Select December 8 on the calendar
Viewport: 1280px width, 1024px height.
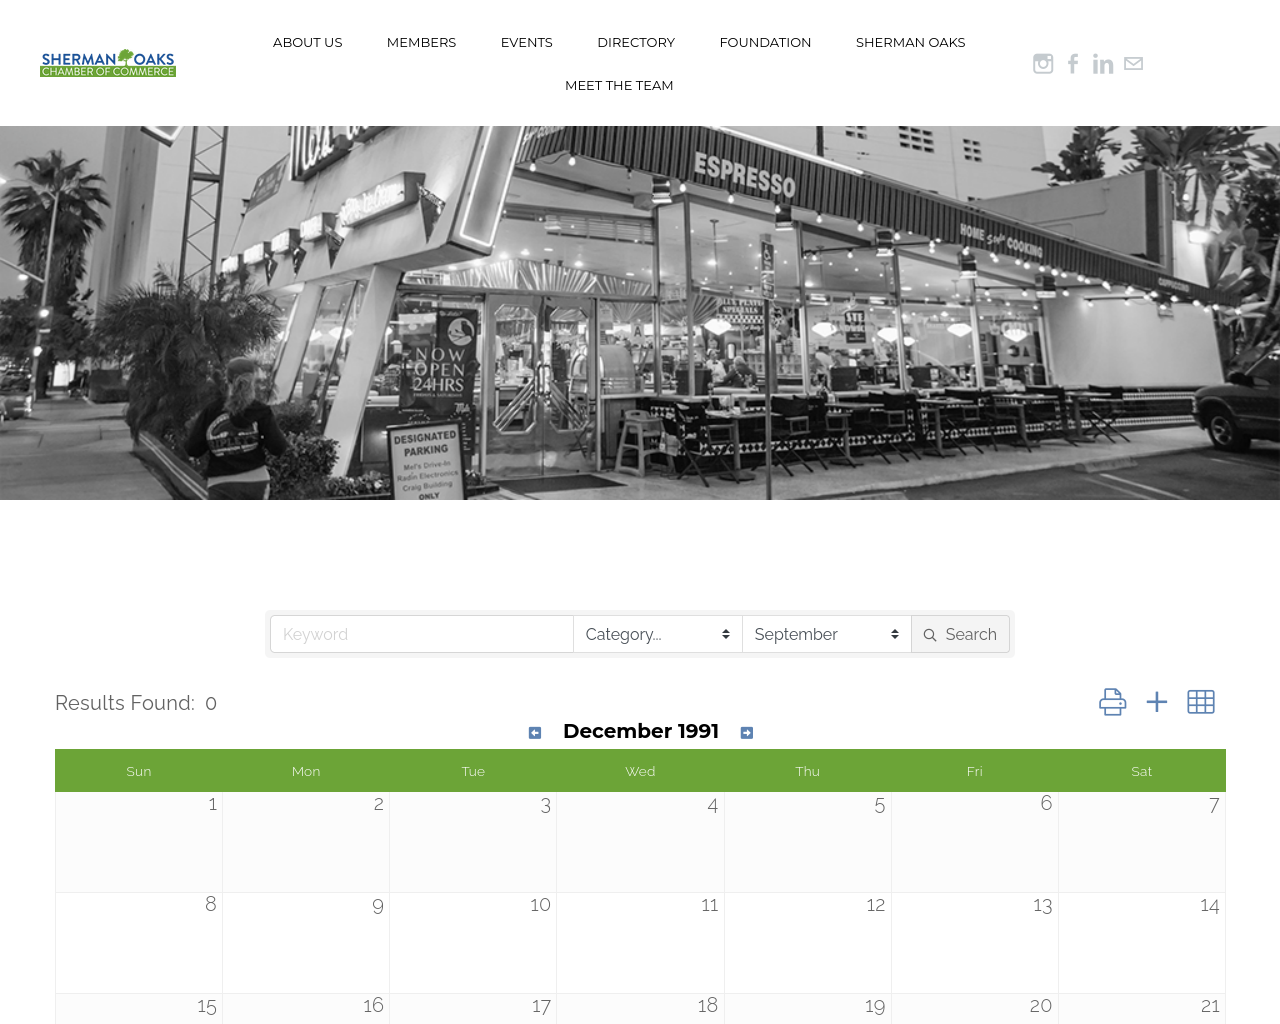(139, 943)
